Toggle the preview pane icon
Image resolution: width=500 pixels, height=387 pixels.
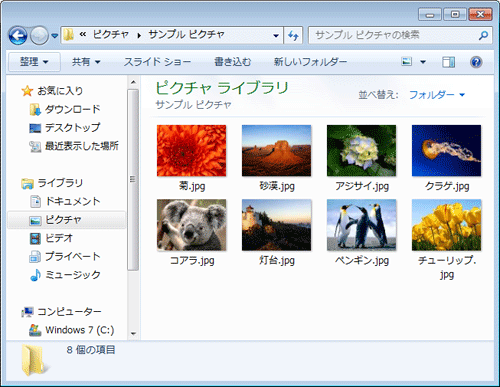(x=448, y=62)
